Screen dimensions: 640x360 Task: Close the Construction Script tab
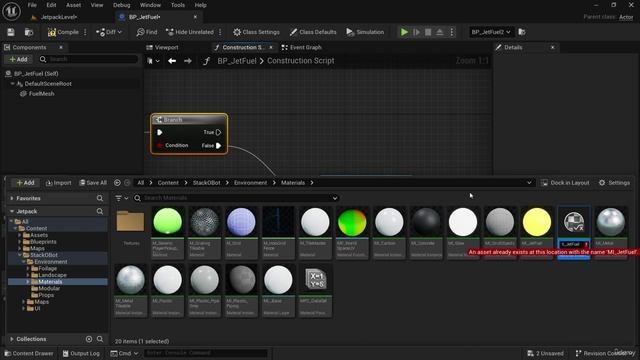(x=271, y=47)
